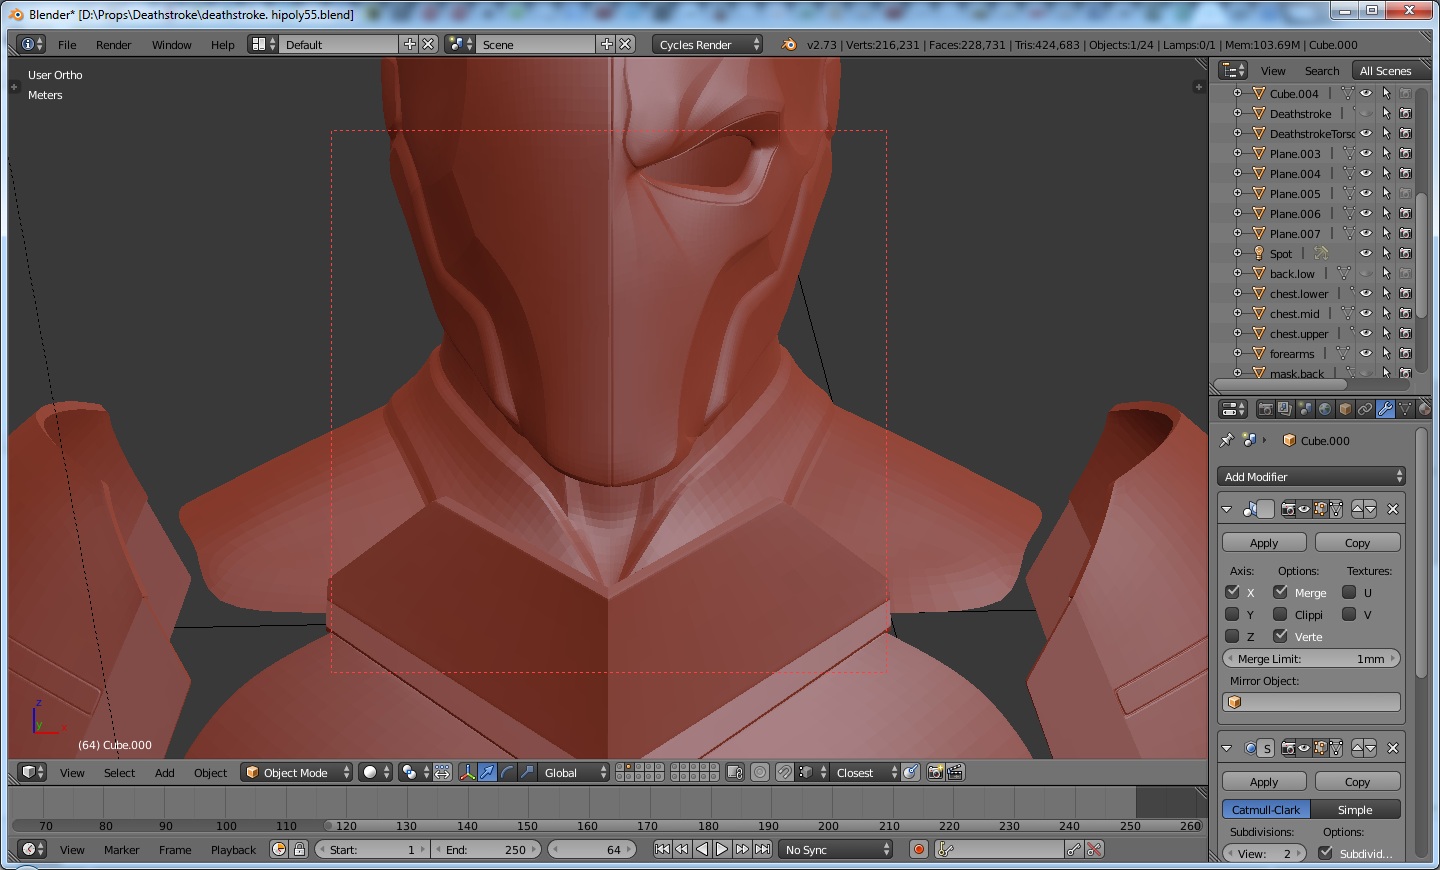This screenshot has width=1440, height=870.
Task: Toggle auto keyframe record button
Action: tap(919, 849)
